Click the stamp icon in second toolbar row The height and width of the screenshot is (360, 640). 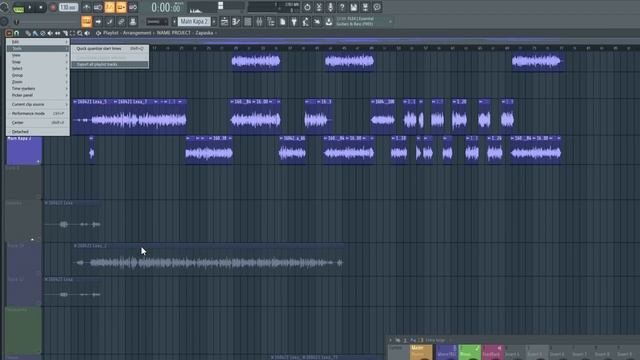(133, 22)
